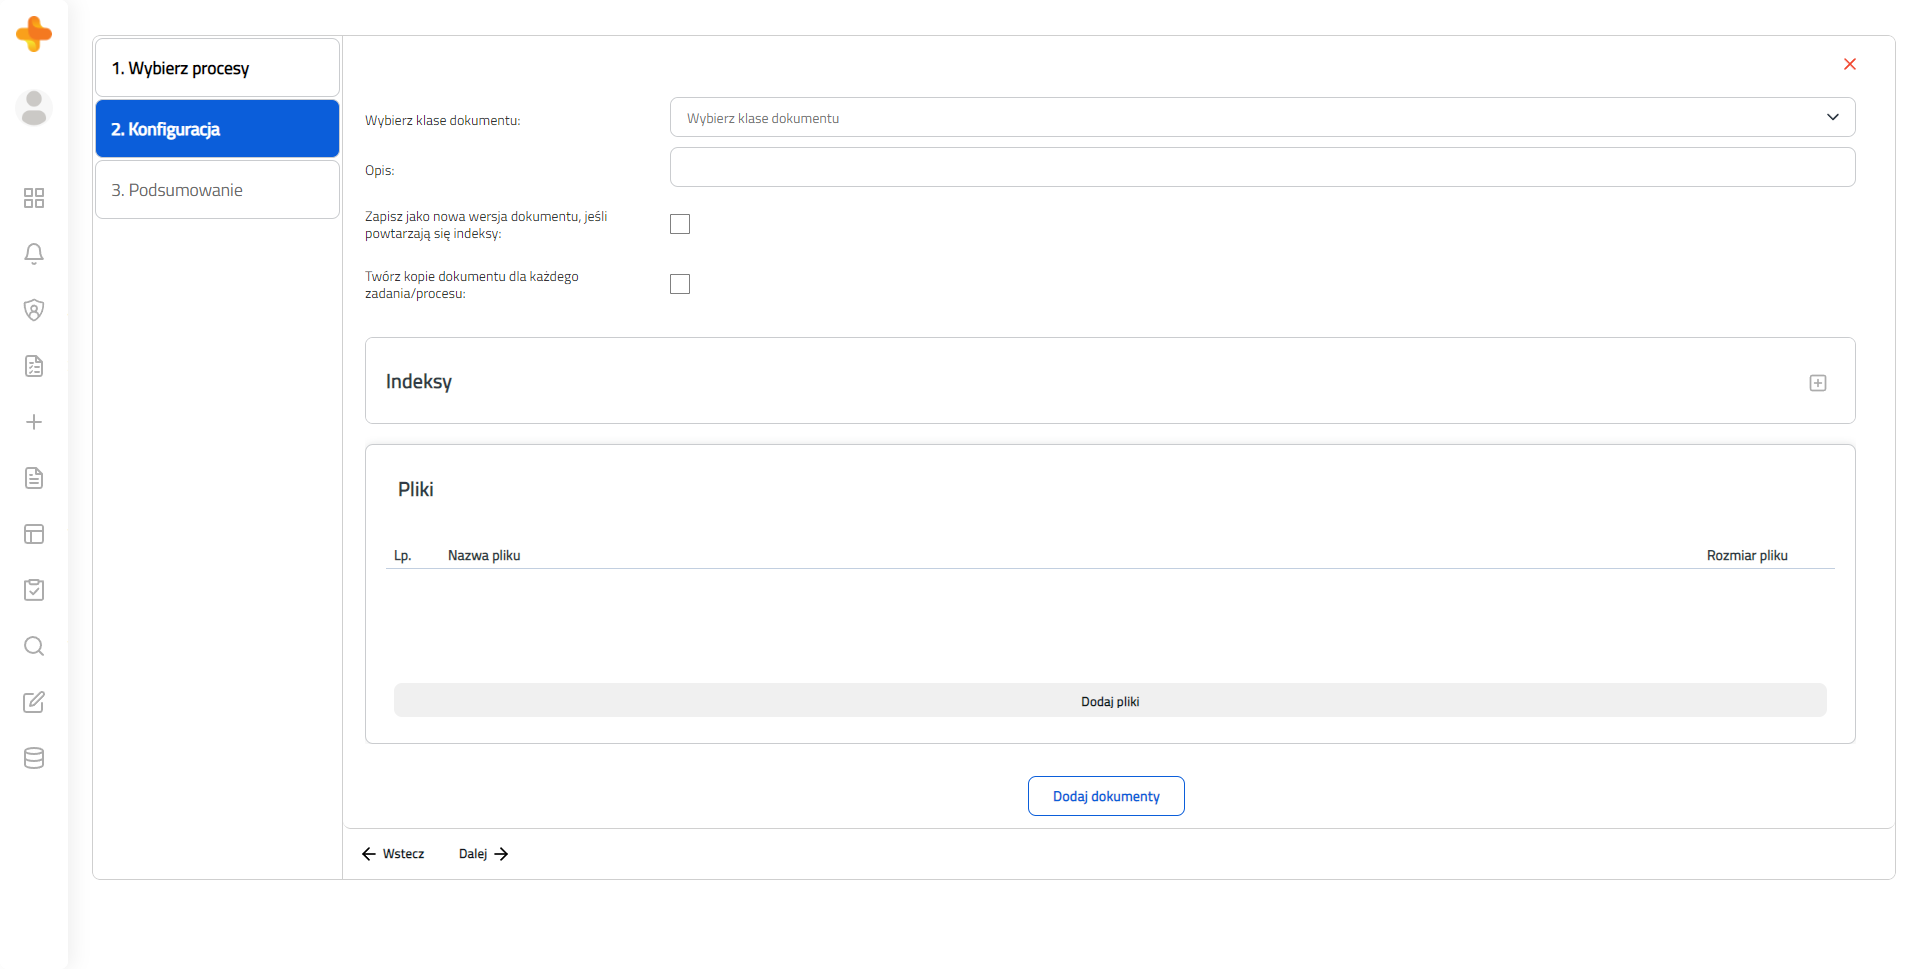Click the plus icon in sidebar
Viewport: 1920px width, 969px height.
[x=34, y=422]
